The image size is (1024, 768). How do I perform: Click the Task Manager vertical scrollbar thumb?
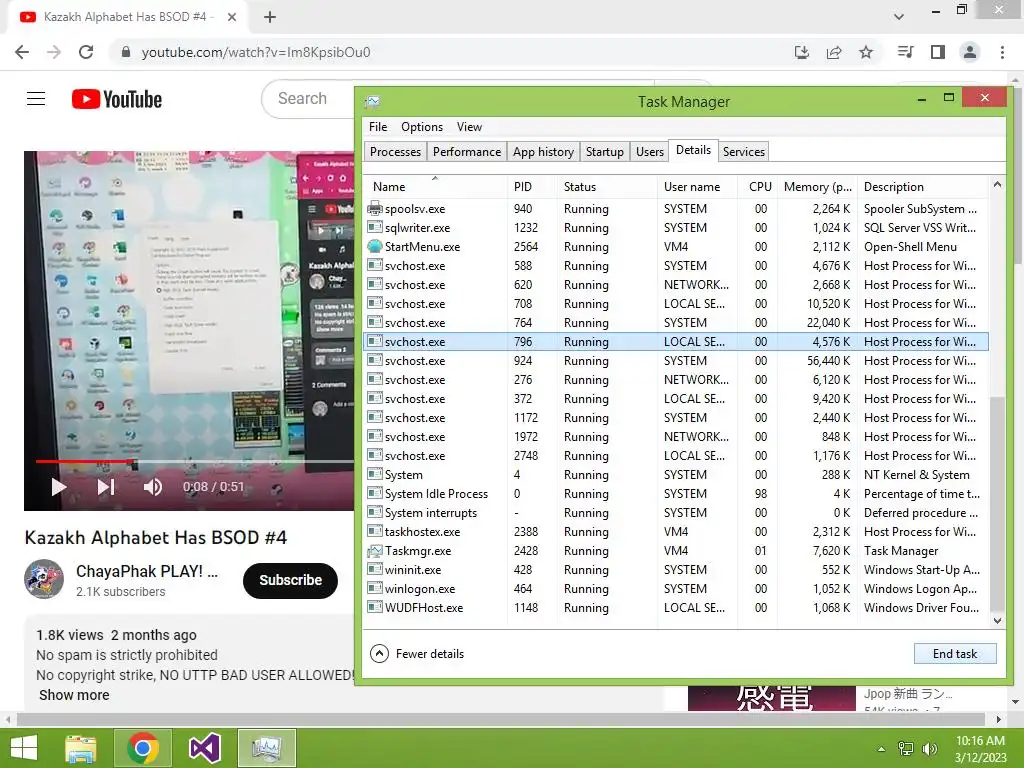(x=997, y=504)
